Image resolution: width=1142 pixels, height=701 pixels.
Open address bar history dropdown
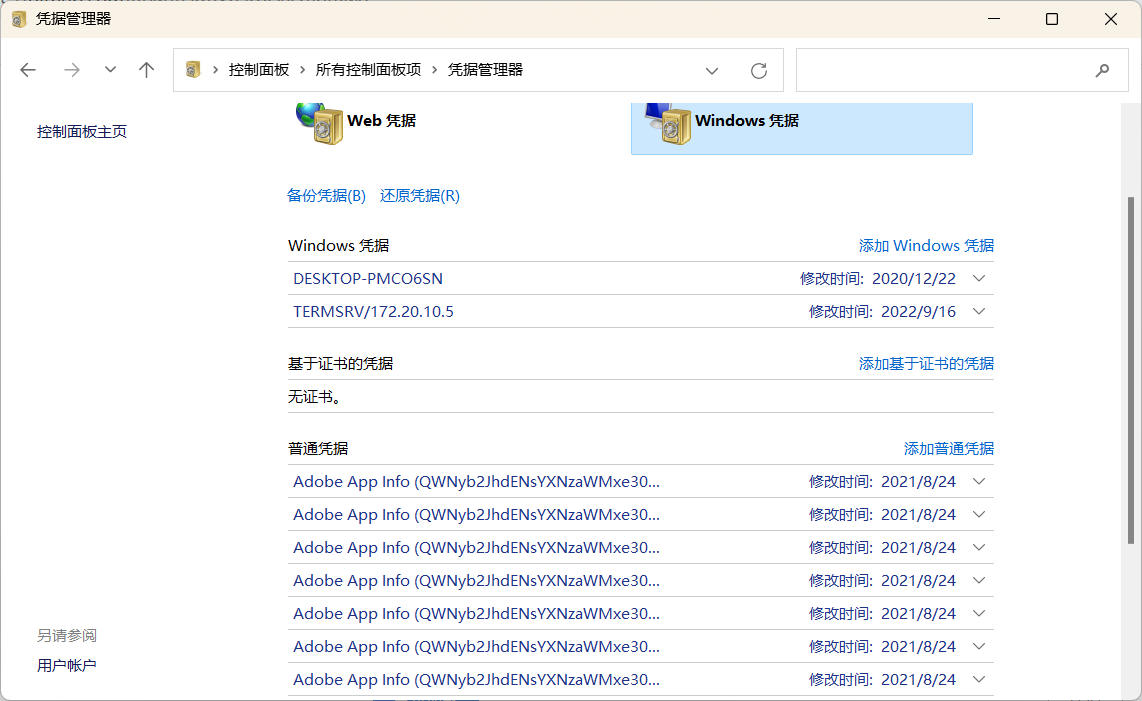712,71
